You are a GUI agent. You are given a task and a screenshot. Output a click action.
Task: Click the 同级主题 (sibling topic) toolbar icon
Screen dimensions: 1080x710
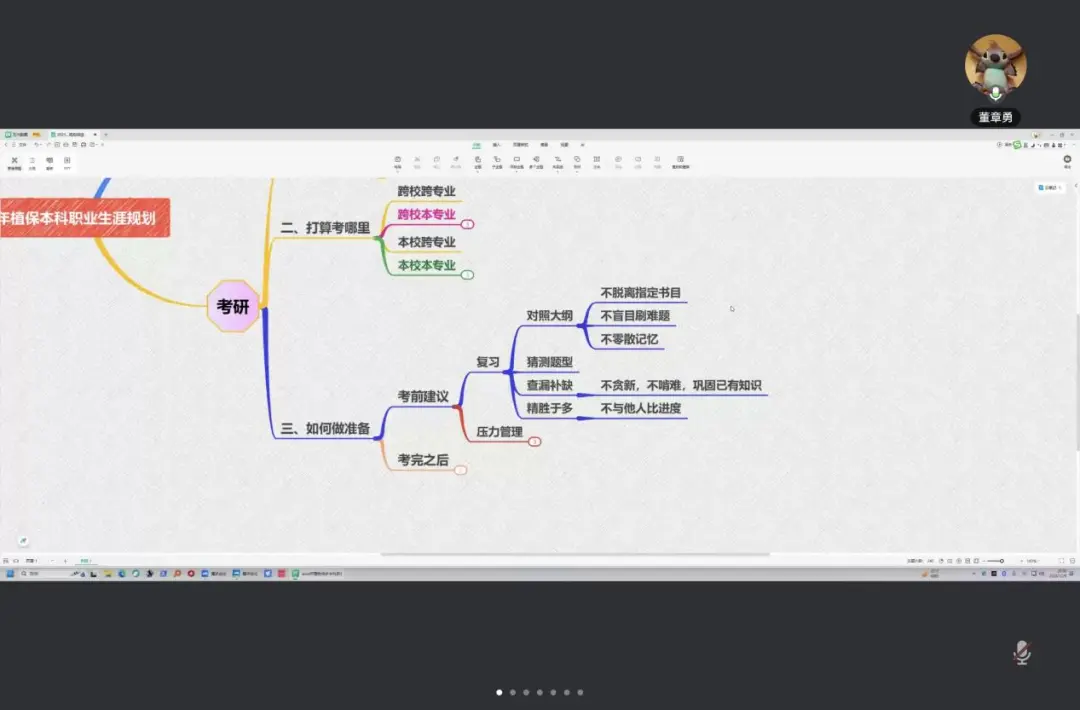click(x=516, y=160)
